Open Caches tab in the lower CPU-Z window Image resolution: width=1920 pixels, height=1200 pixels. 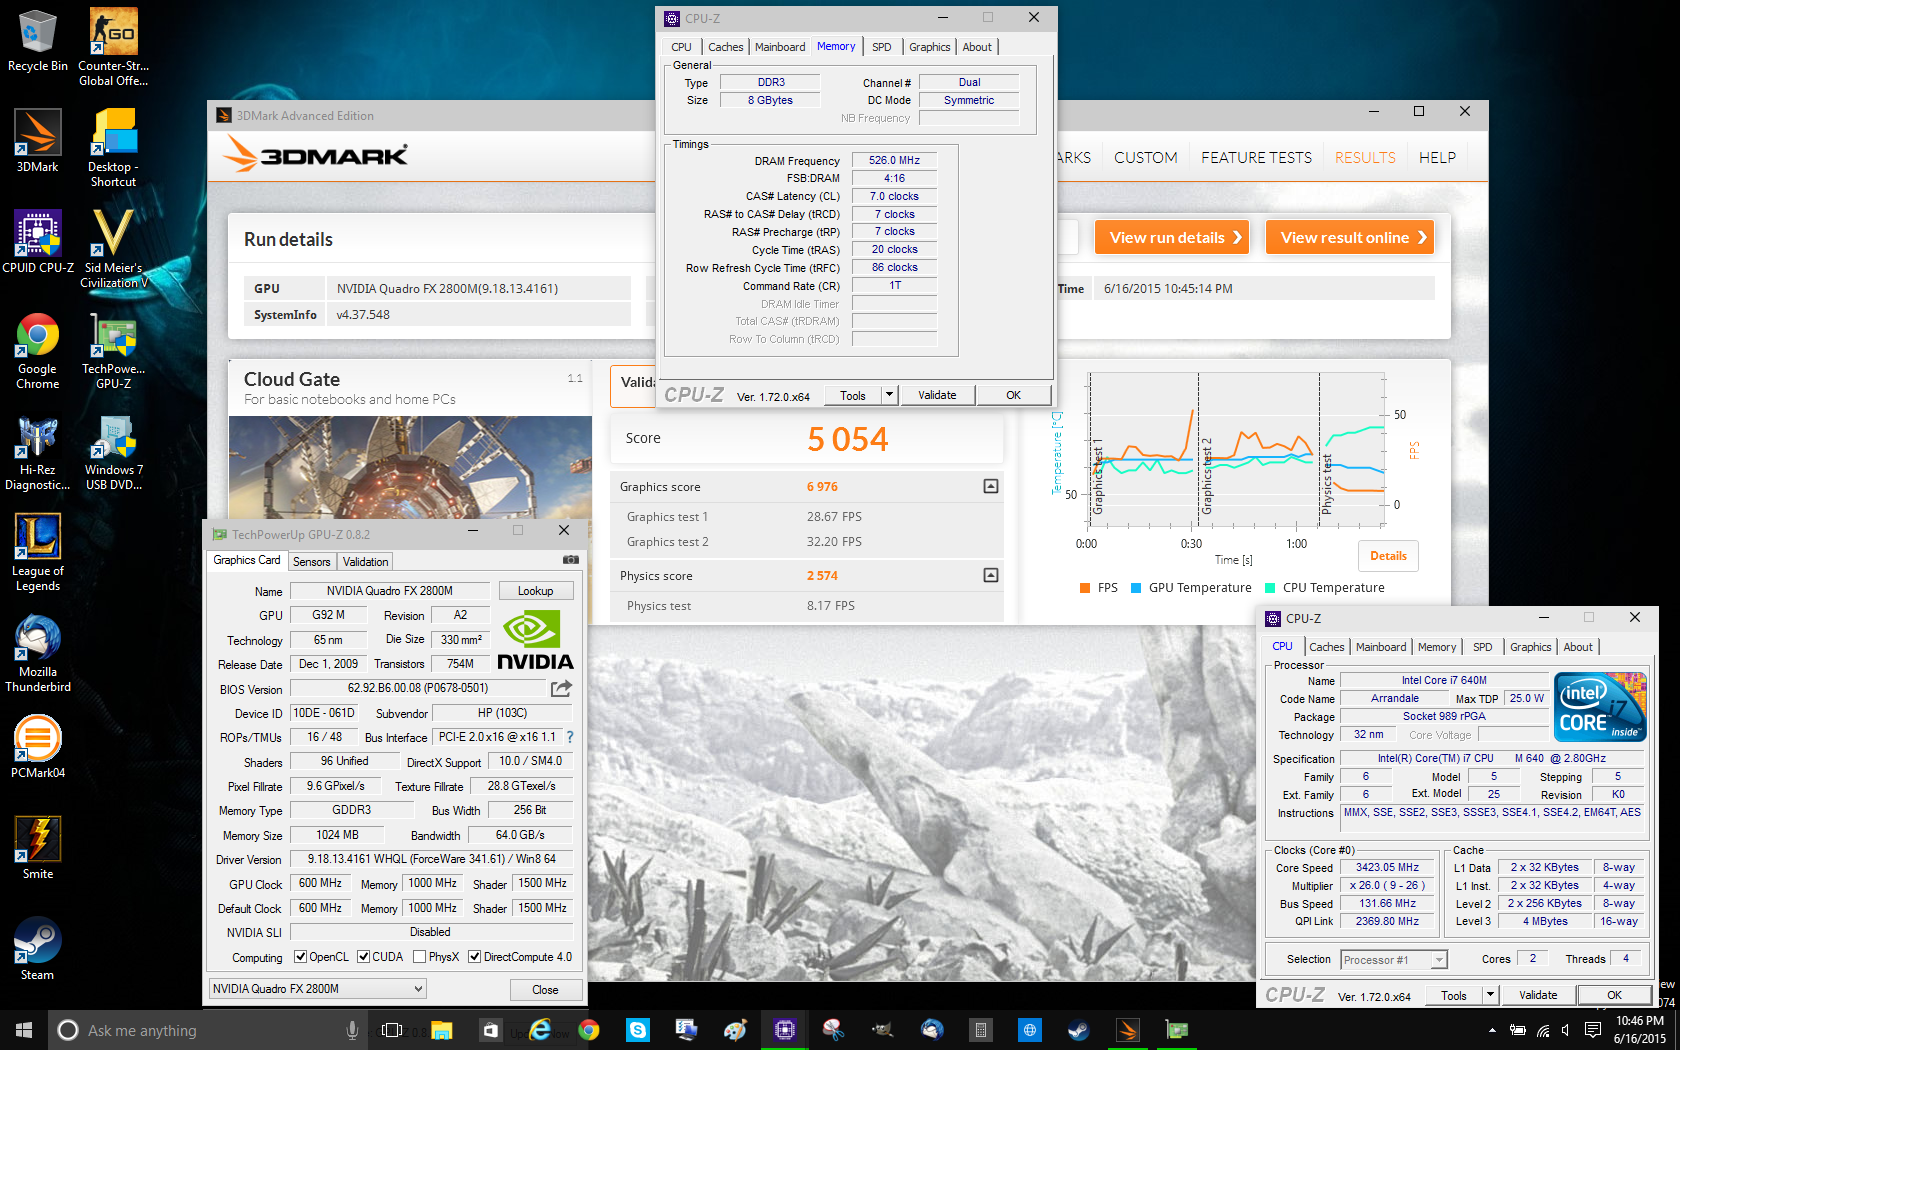point(1327,647)
